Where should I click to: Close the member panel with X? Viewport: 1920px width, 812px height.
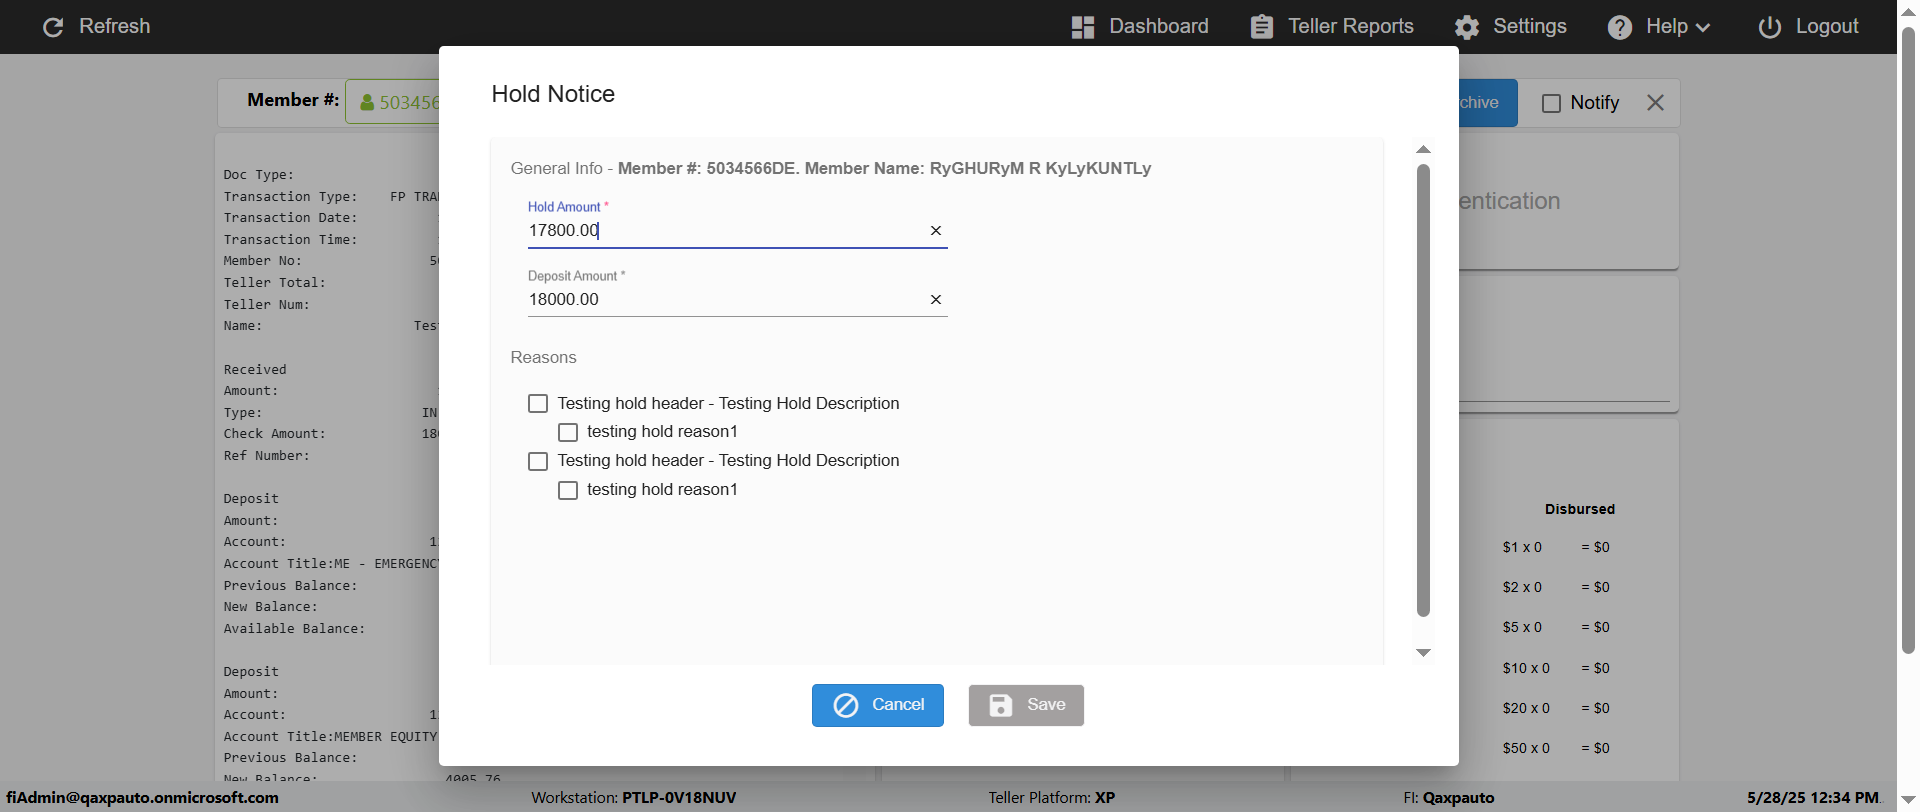(x=1655, y=103)
